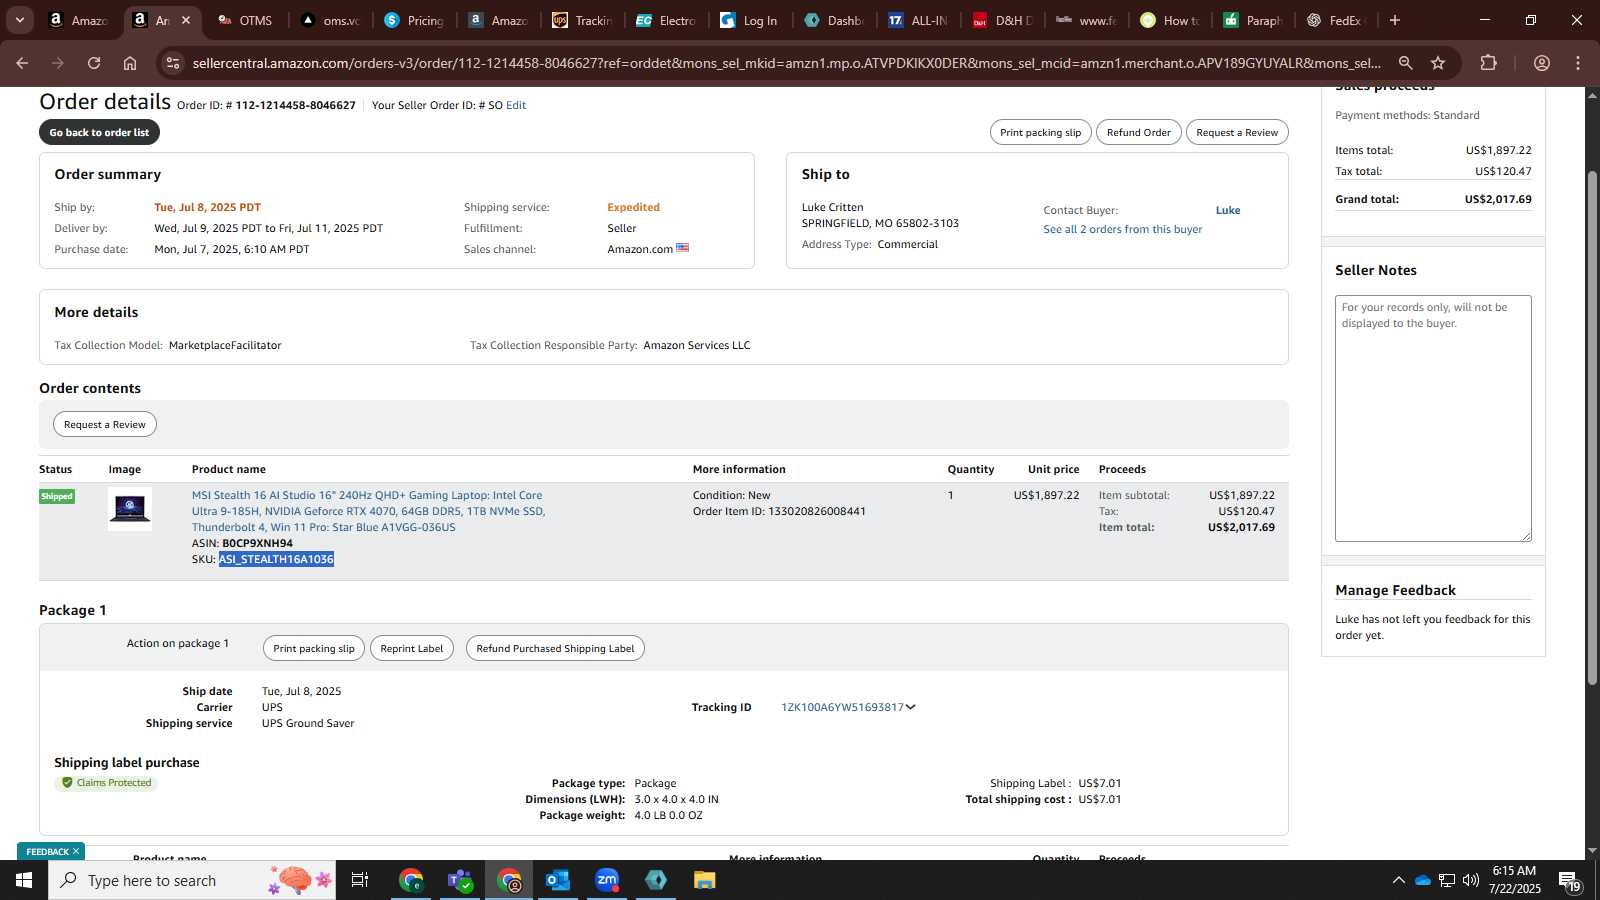Switch to the OTMS tab
This screenshot has height=900, width=1600.
pos(245,20)
